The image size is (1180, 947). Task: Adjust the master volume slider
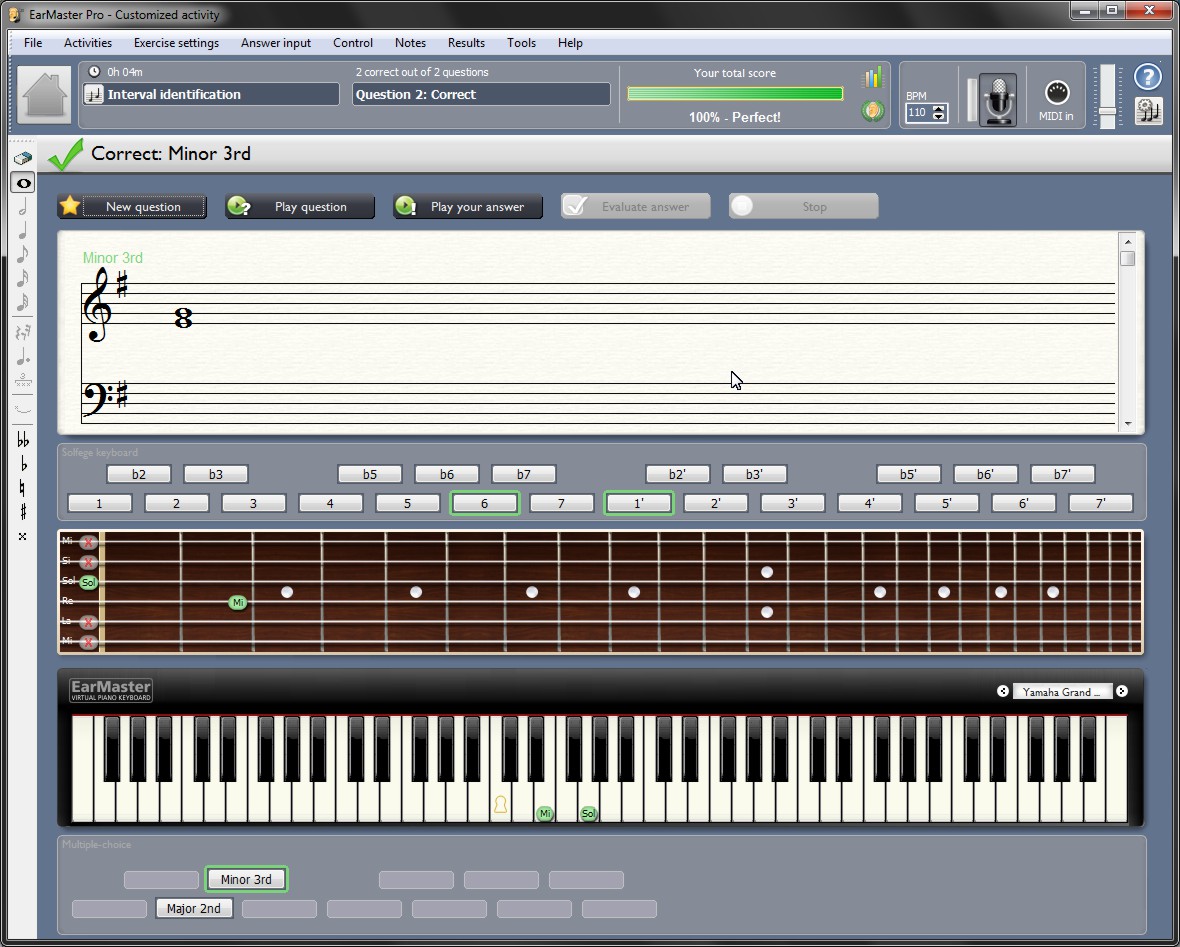tap(1107, 110)
